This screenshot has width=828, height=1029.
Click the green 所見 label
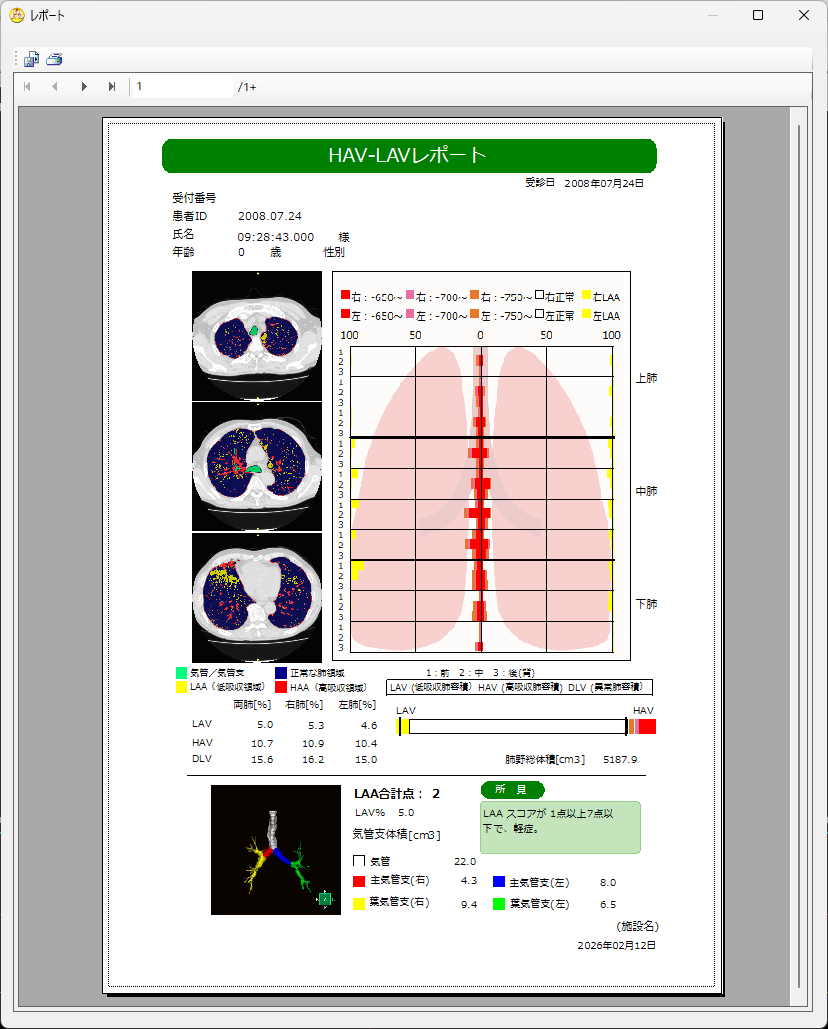tap(512, 790)
